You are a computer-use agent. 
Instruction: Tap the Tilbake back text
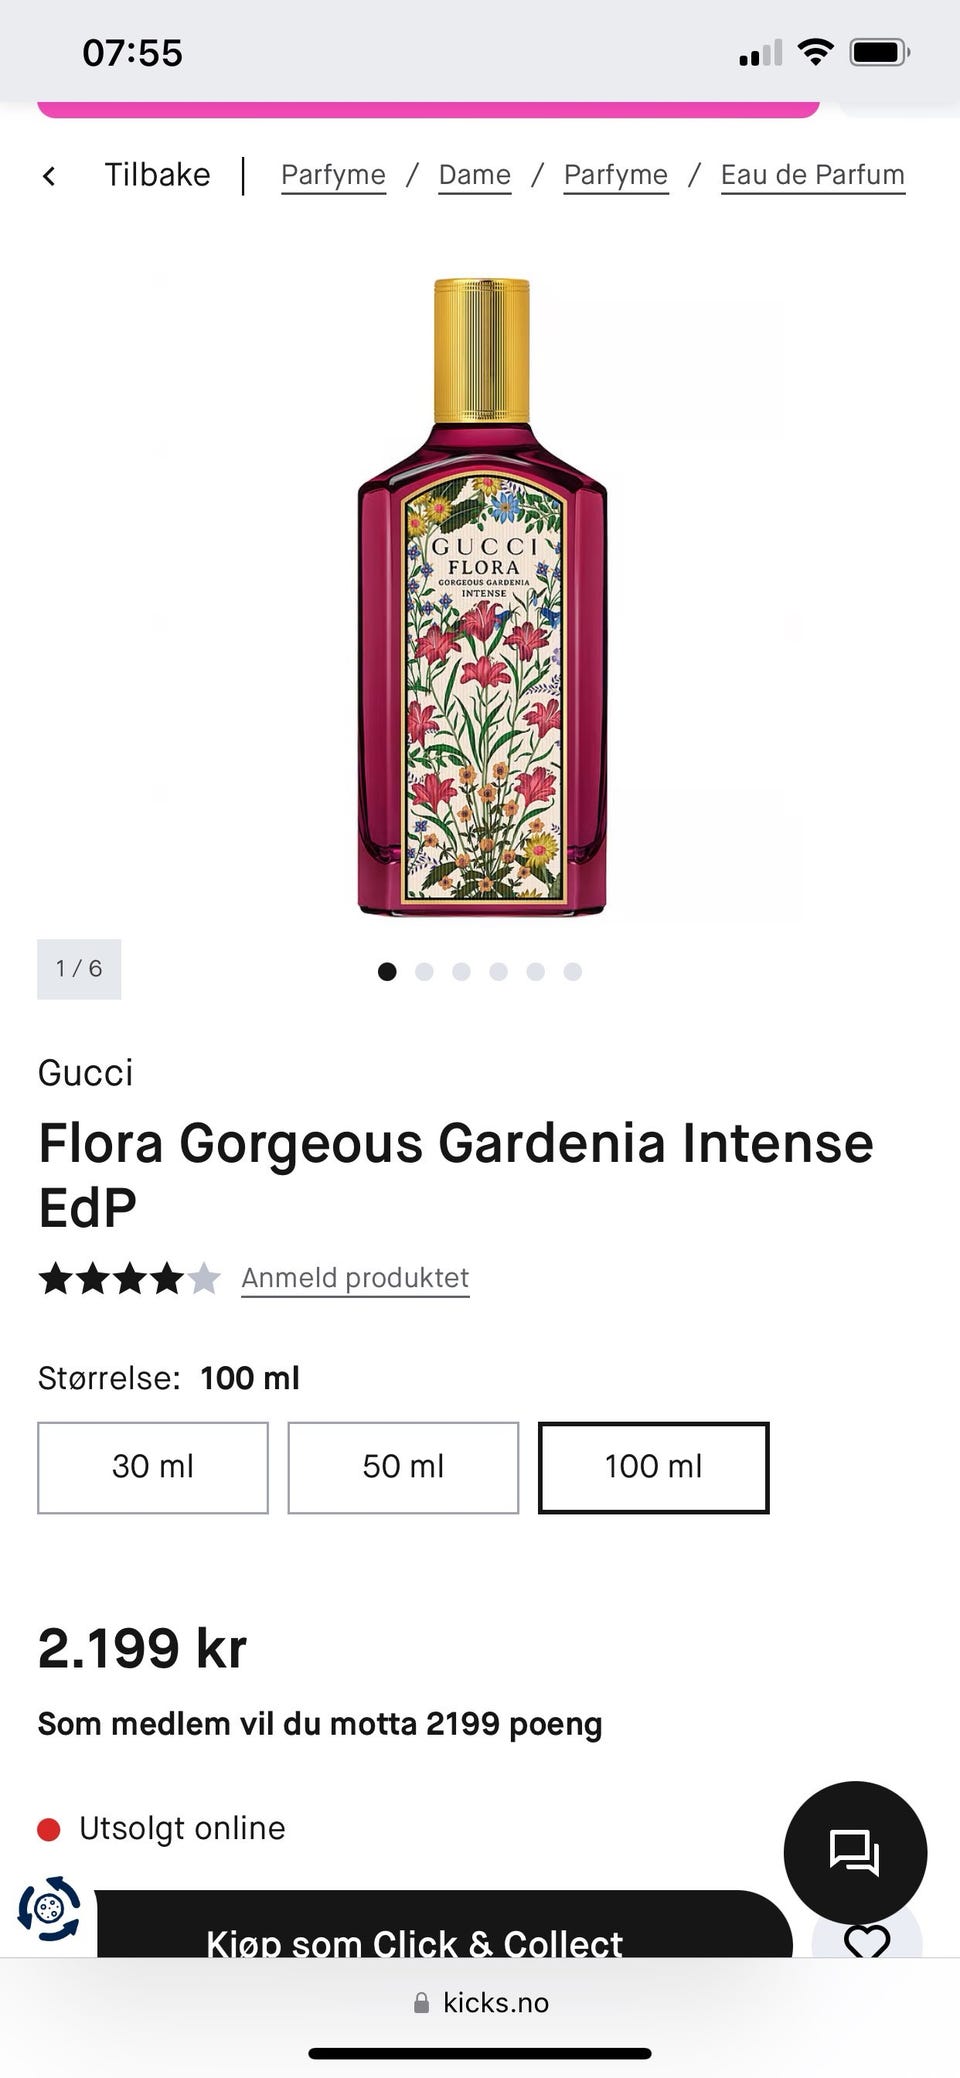point(157,175)
